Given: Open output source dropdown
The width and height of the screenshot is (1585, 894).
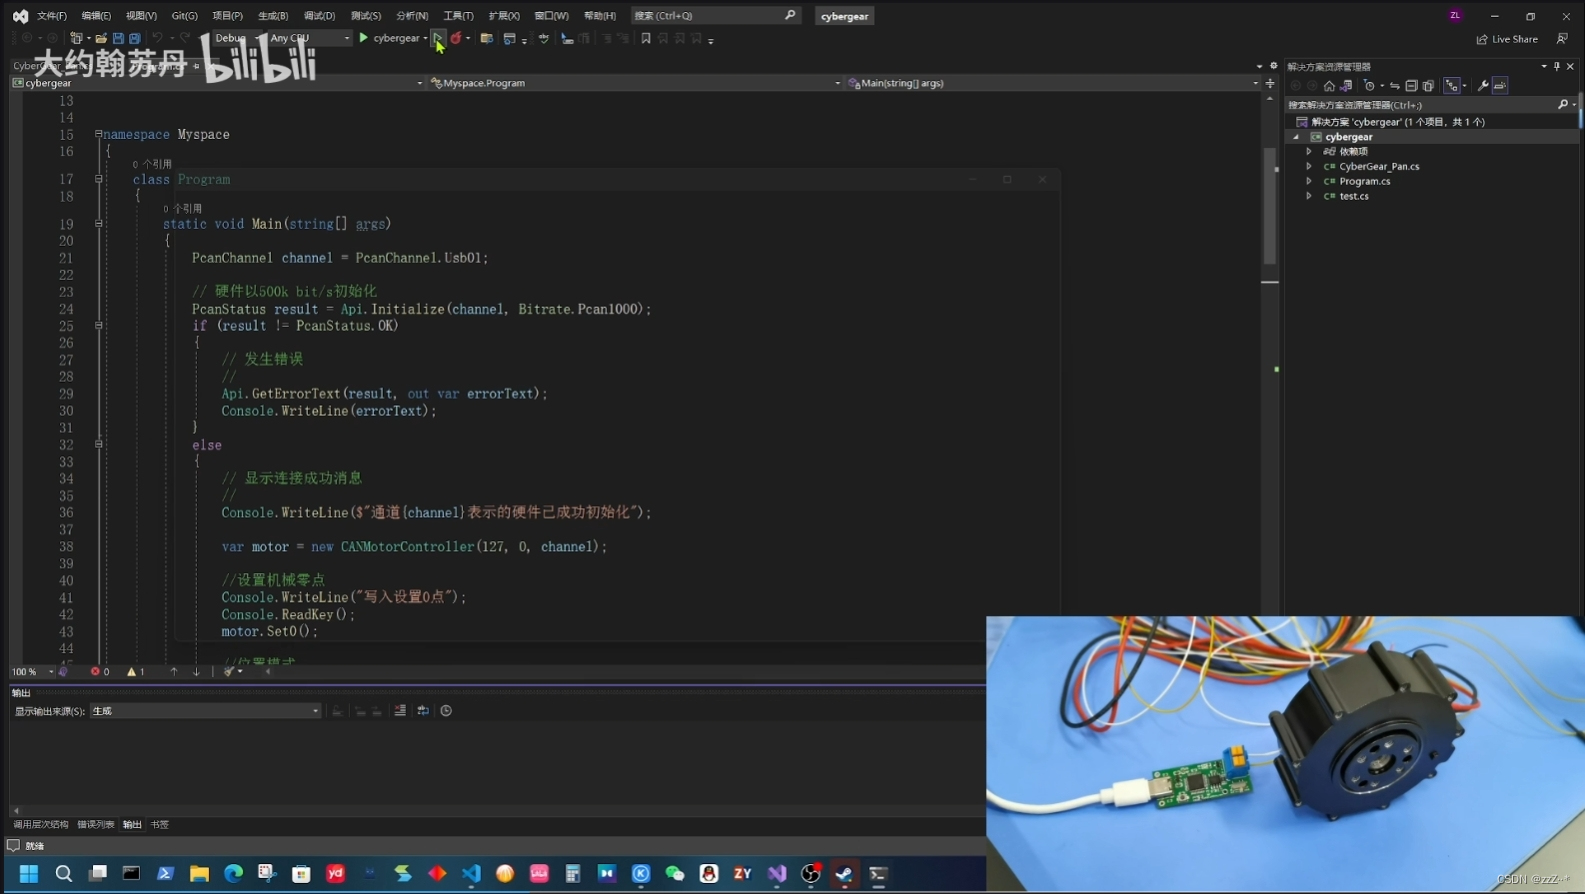Looking at the screenshot, I should (x=205, y=711).
